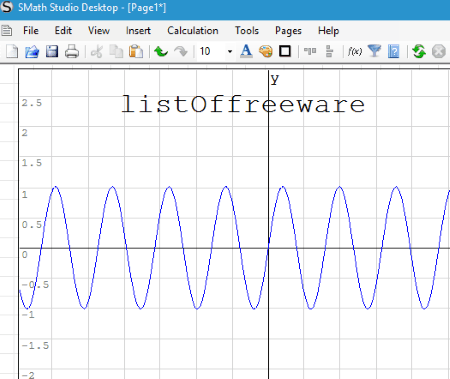Open the text color 'A' icon
This screenshot has height=379, width=450.
click(x=246, y=52)
